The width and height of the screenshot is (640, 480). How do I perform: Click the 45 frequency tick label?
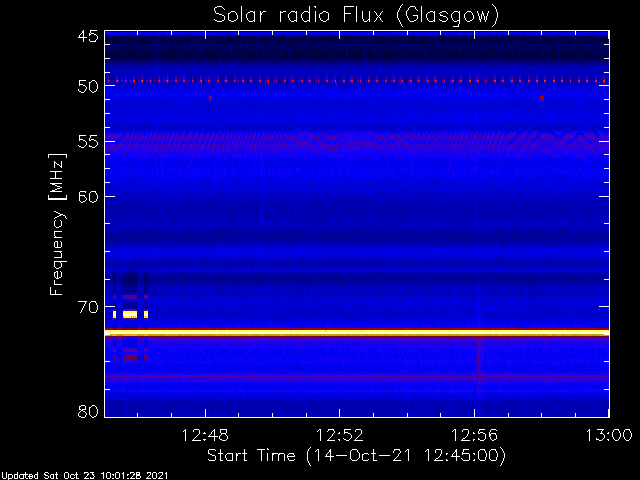88,37
